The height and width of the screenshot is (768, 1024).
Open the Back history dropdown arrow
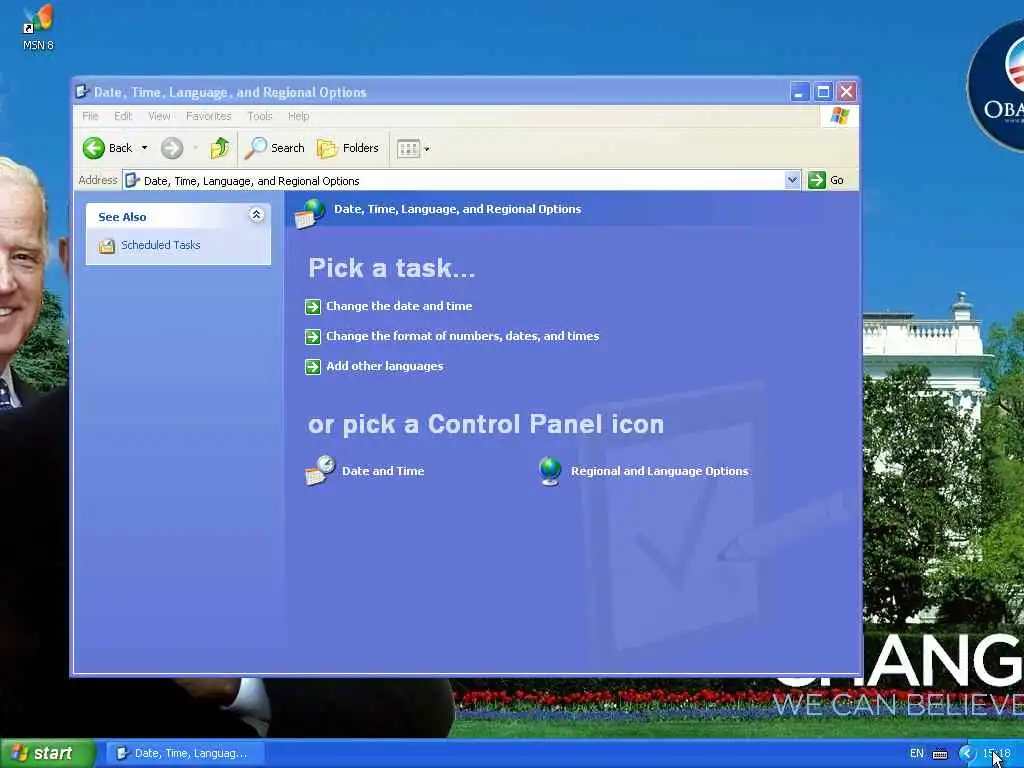point(144,148)
